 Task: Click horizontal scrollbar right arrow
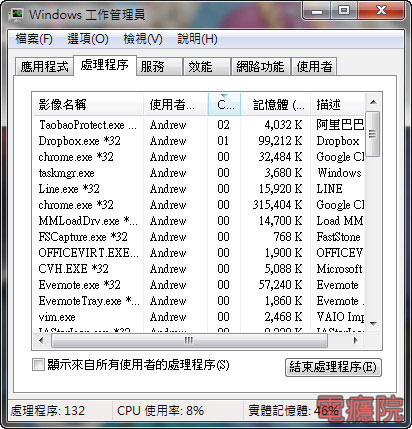(355, 340)
